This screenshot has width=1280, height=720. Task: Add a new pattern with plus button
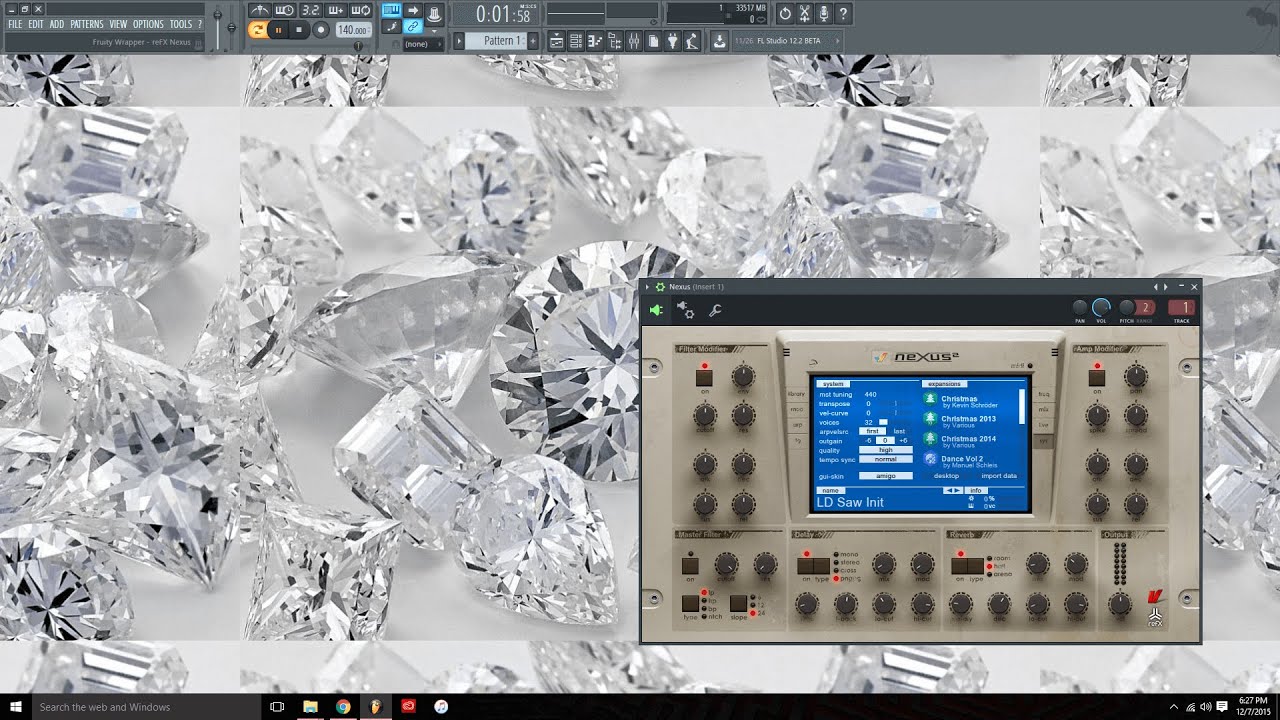533,41
